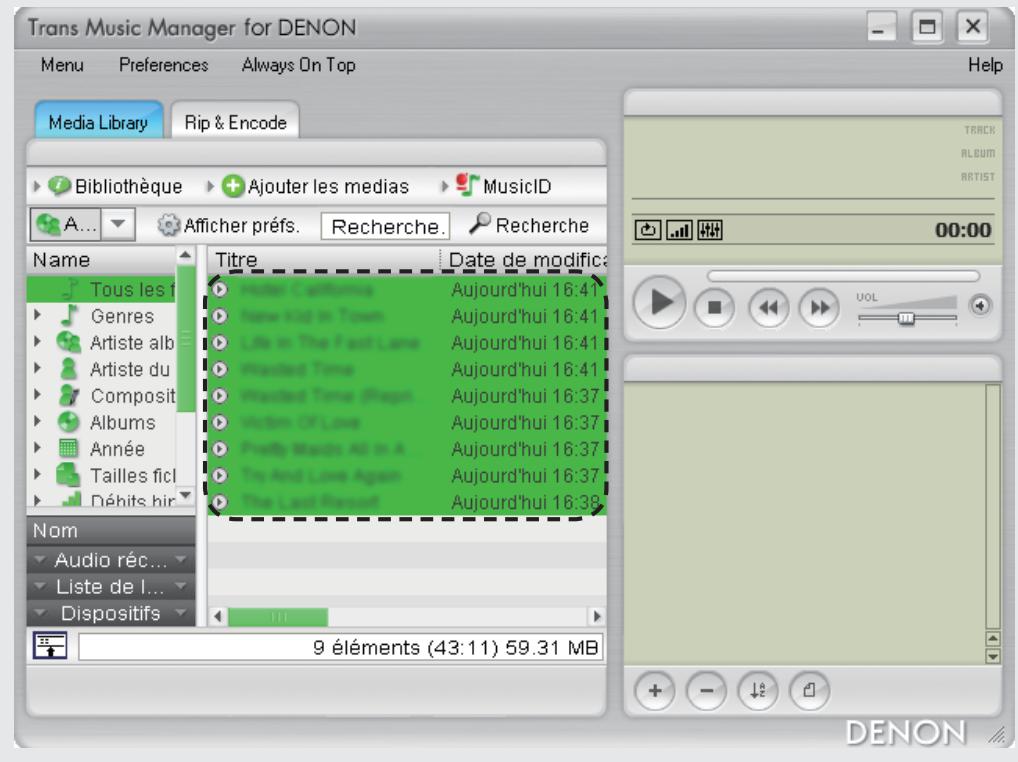The image size is (1018, 762).
Task: Expand the Tailles fichiers tree node
Action: coord(38,475)
